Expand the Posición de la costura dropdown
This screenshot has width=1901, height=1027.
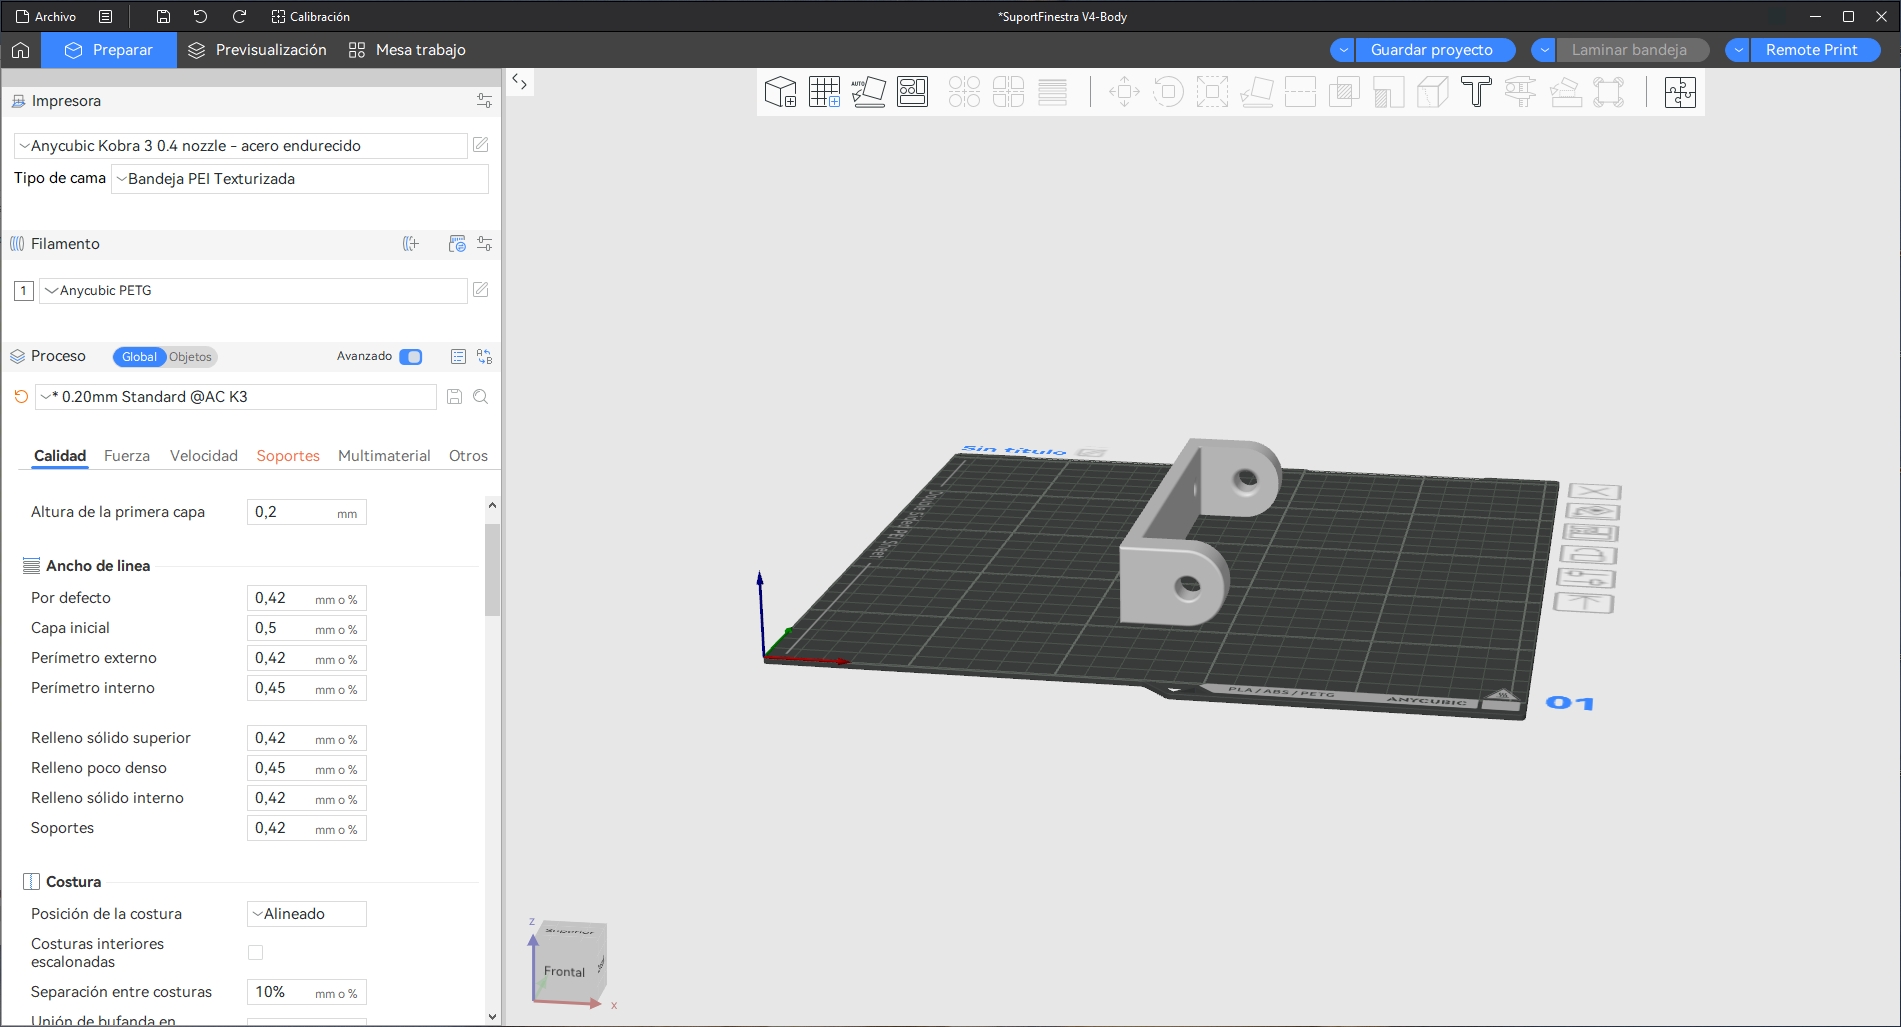tap(306, 914)
